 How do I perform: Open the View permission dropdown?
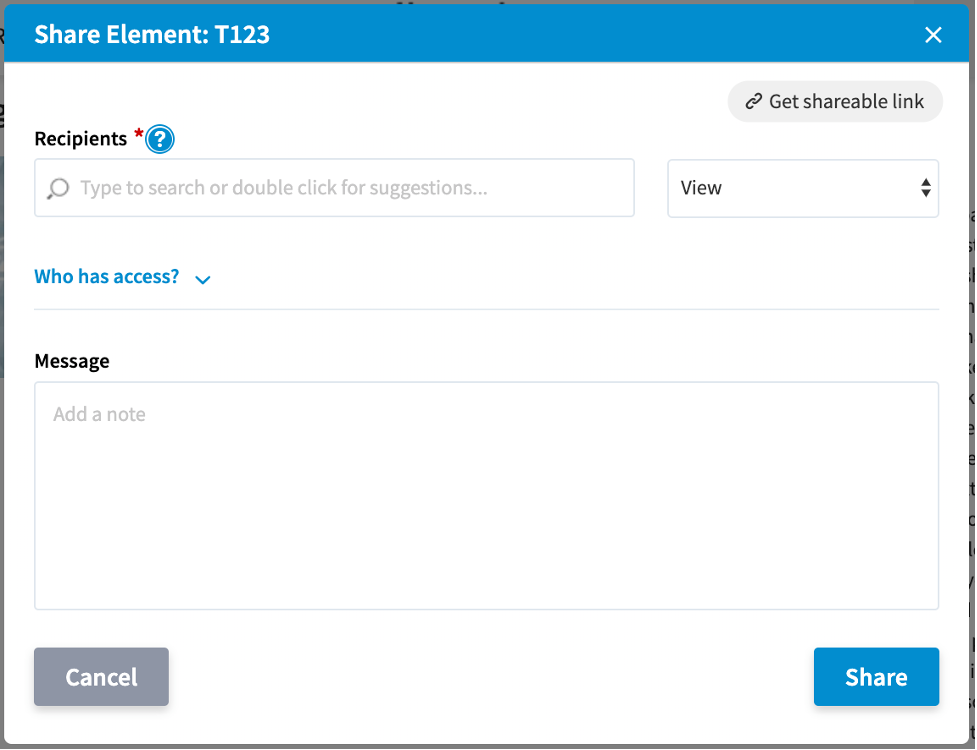pos(802,188)
